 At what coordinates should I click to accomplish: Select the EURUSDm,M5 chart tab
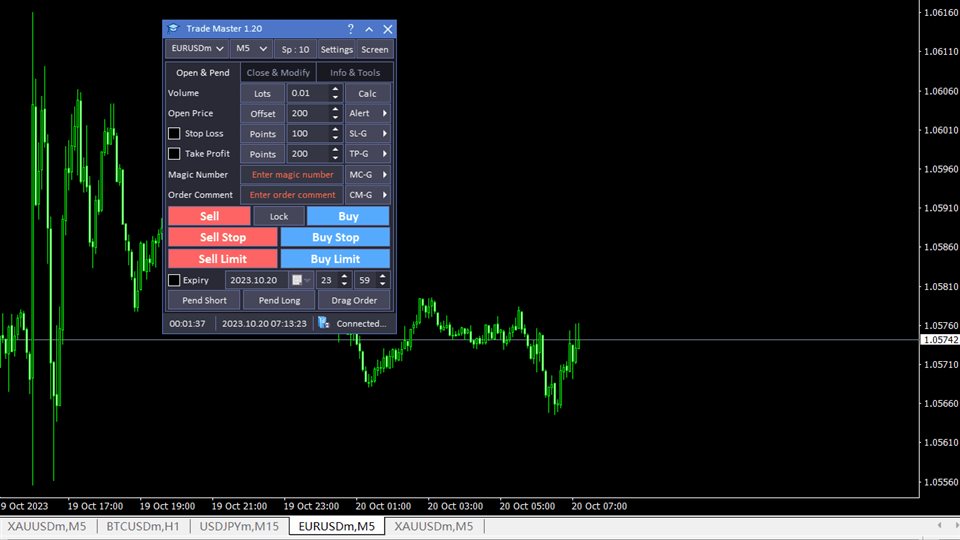pos(337,527)
